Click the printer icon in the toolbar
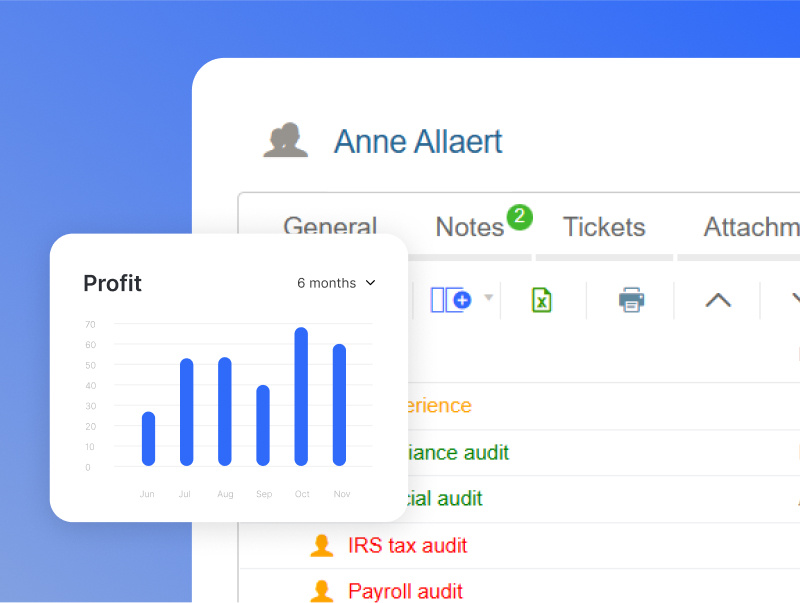The height and width of the screenshot is (603, 800). click(632, 299)
